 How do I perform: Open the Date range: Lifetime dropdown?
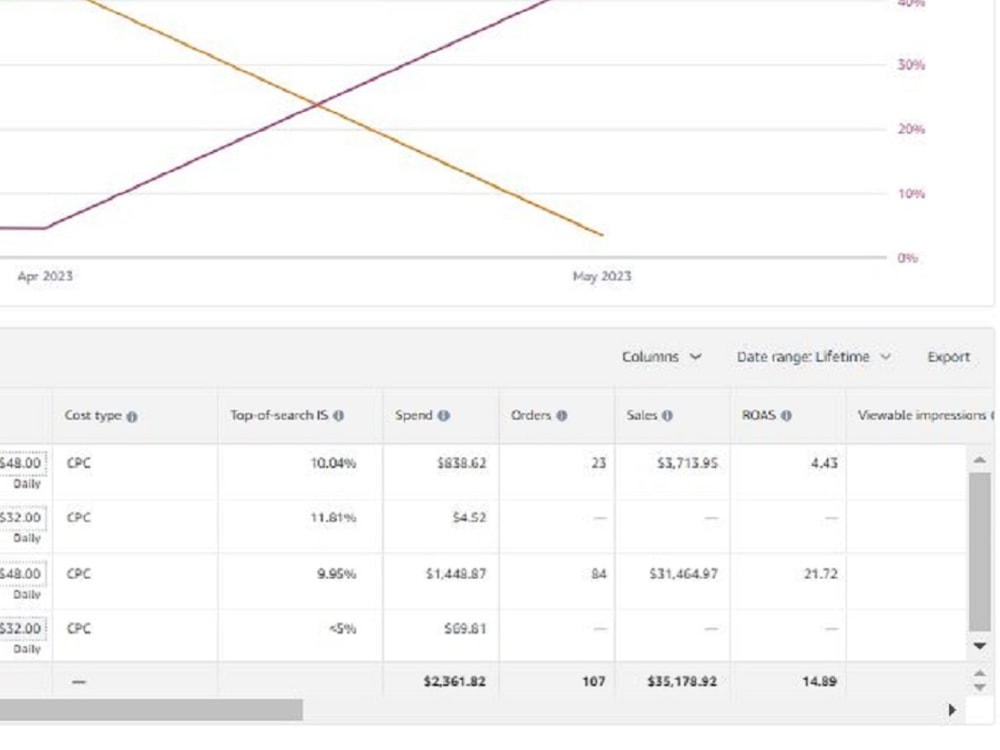point(814,357)
